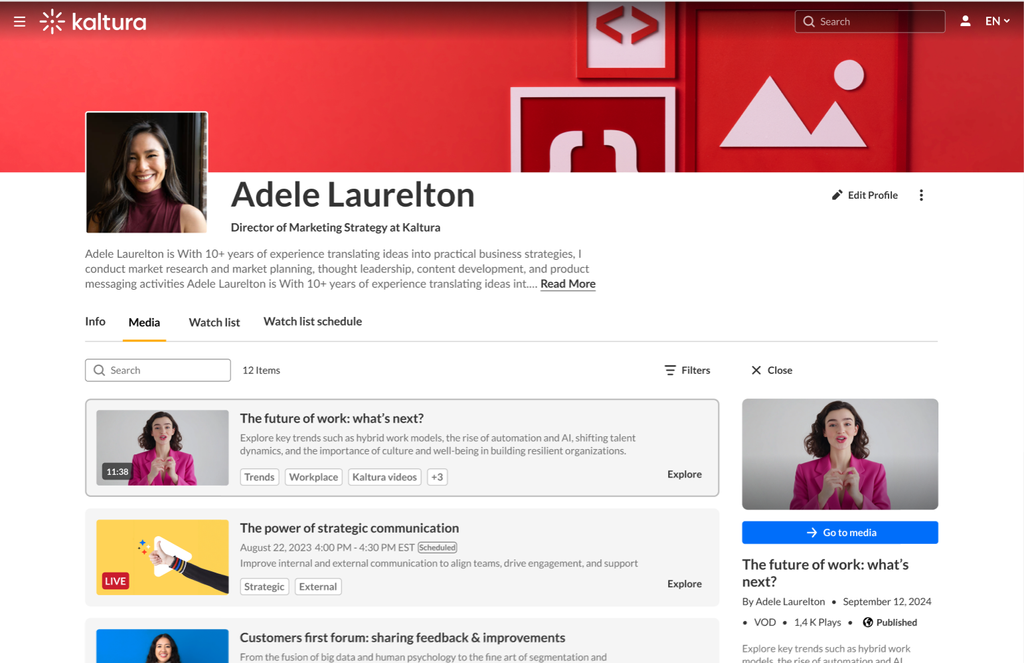This screenshot has height=663, width=1024.
Task: Click the 11:38 duration badge
Action: pyautogui.click(x=118, y=472)
